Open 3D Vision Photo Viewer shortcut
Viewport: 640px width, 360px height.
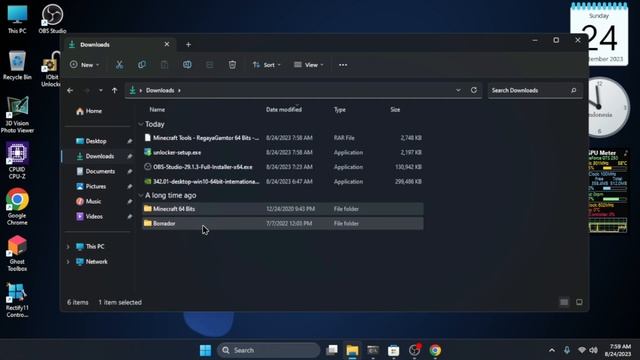pos(17,115)
